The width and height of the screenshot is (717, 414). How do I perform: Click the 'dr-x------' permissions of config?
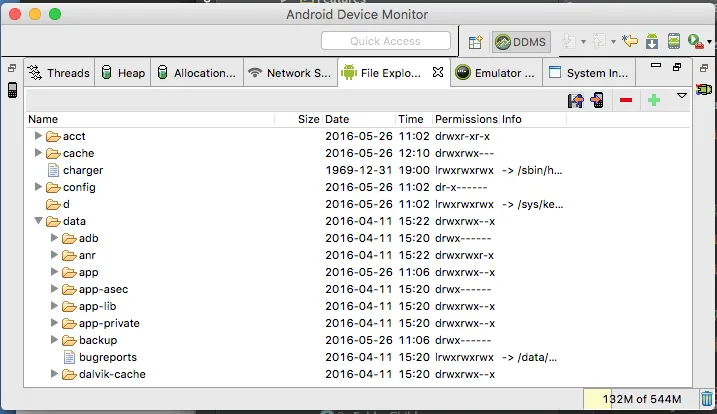pyautogui.click(x=461, y=187)
